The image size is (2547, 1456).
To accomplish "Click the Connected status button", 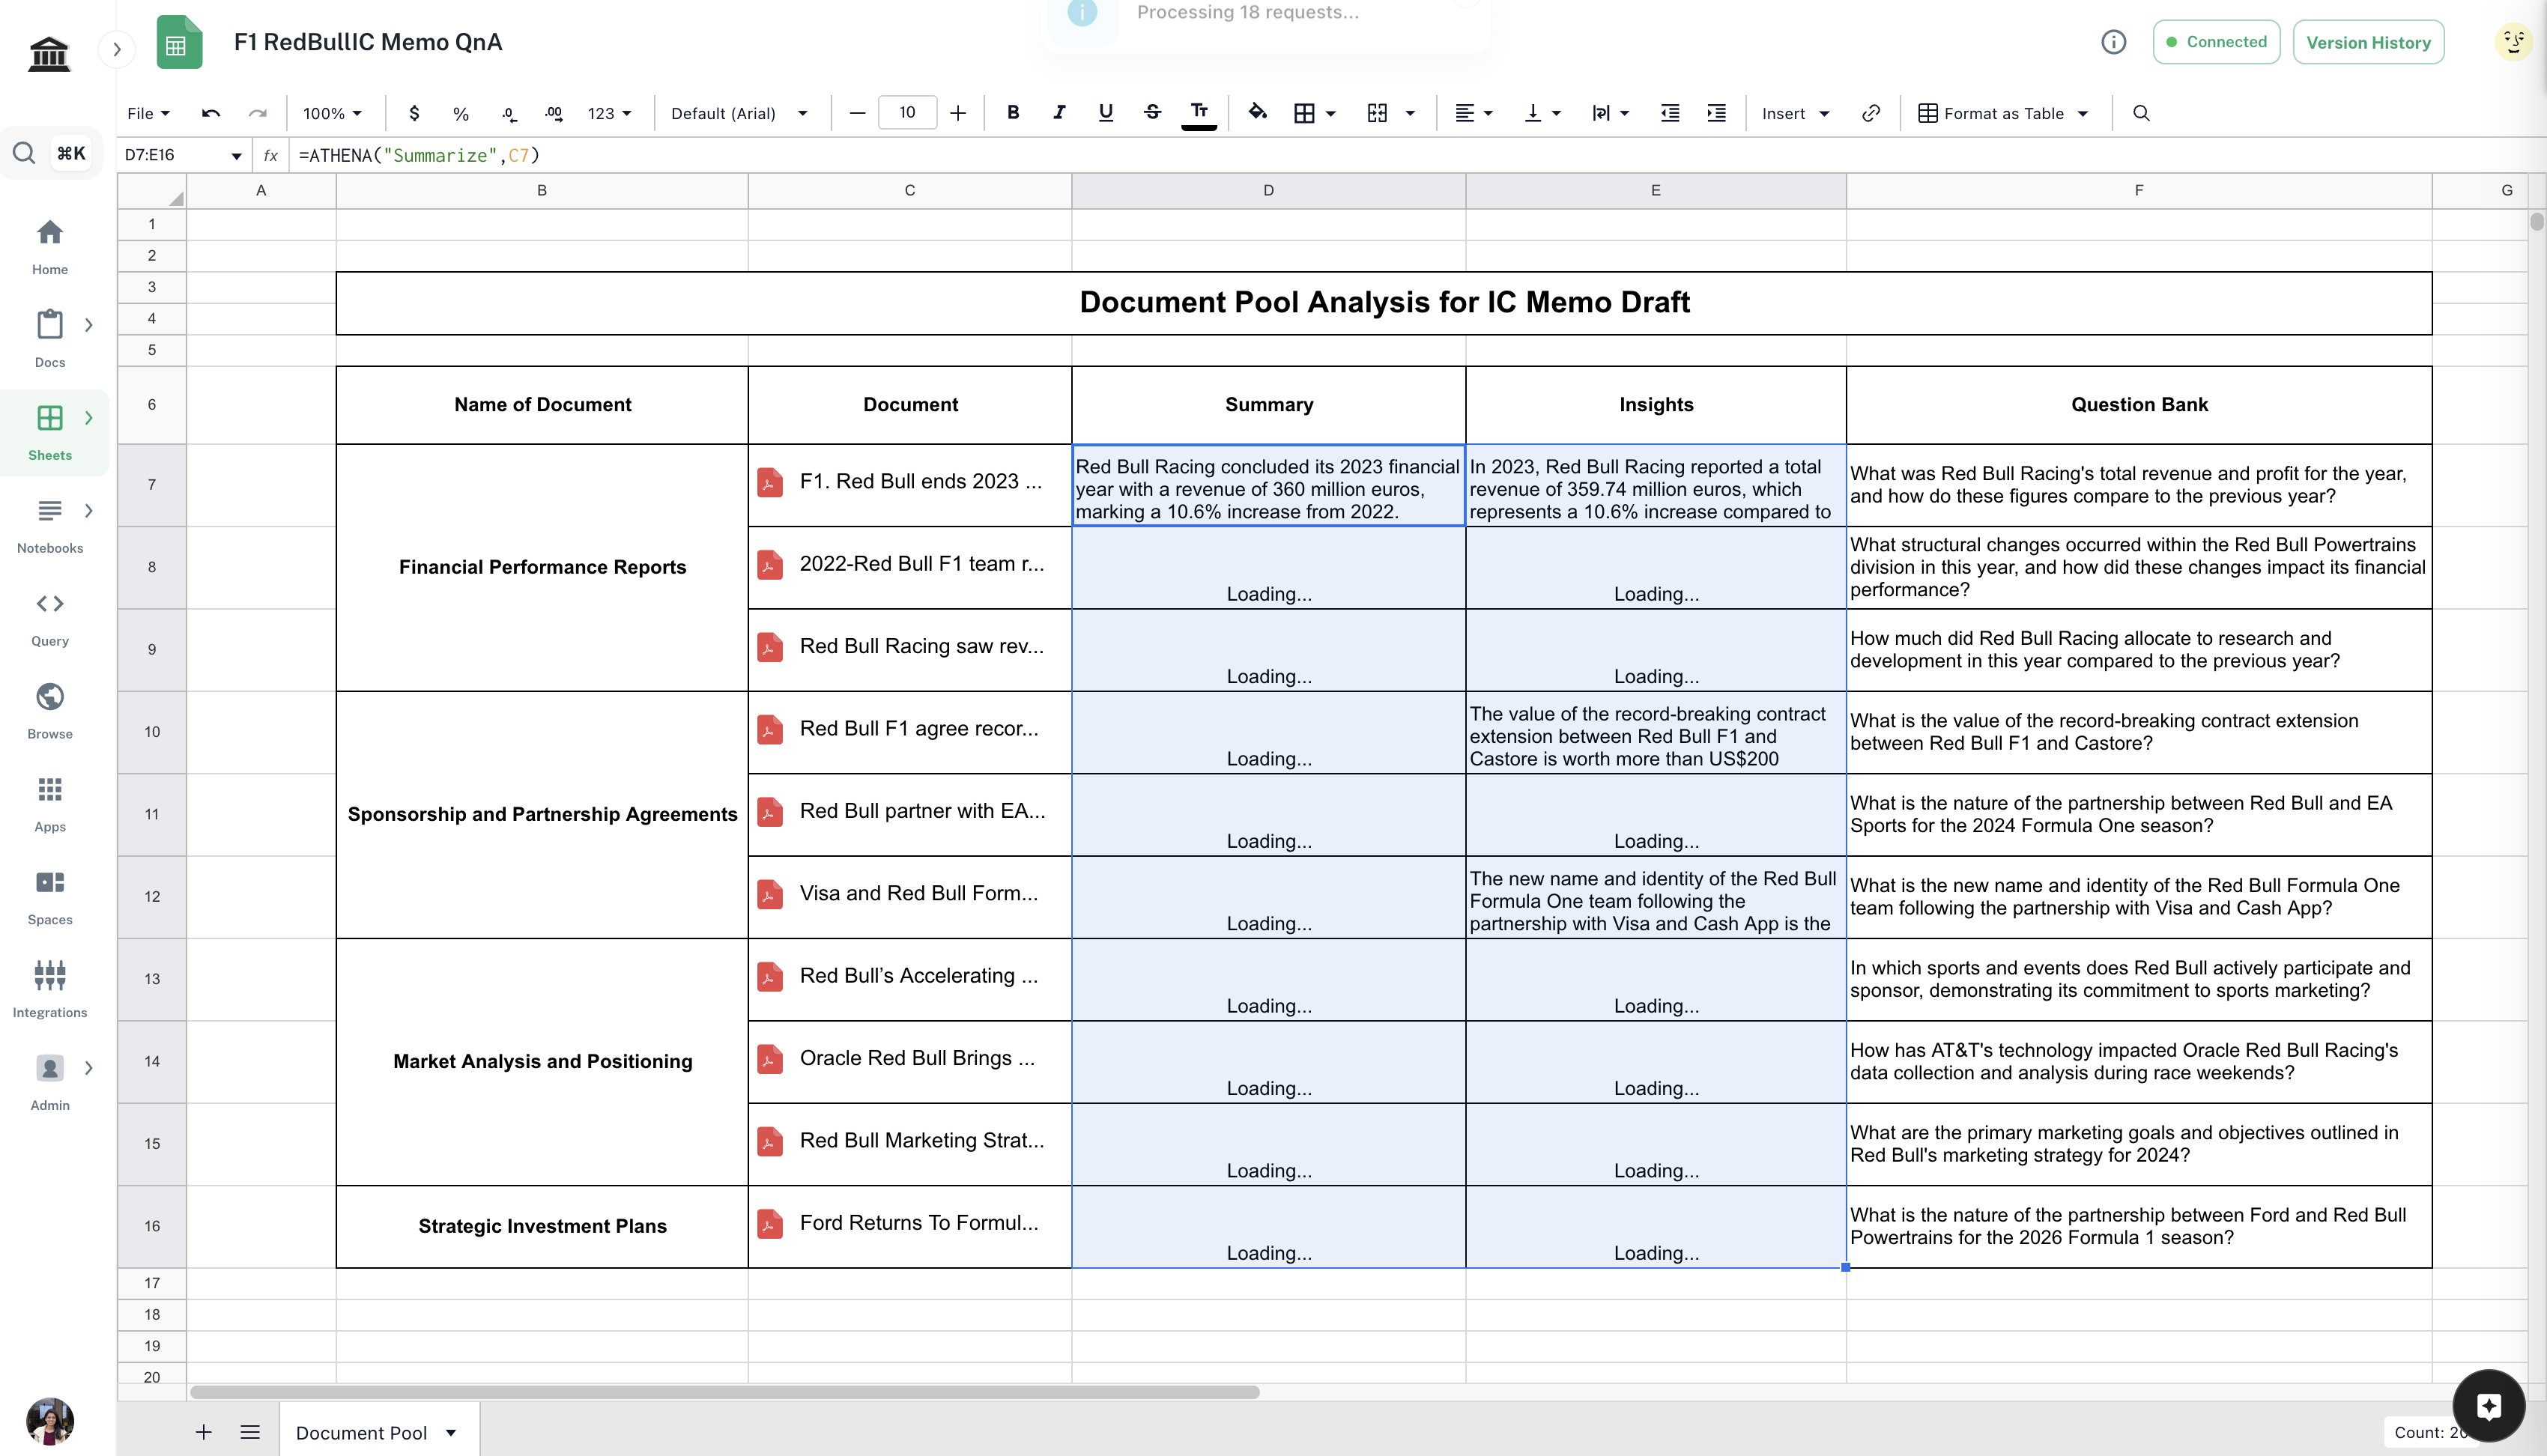I will pyautogui.click(x=2216, y=42).
